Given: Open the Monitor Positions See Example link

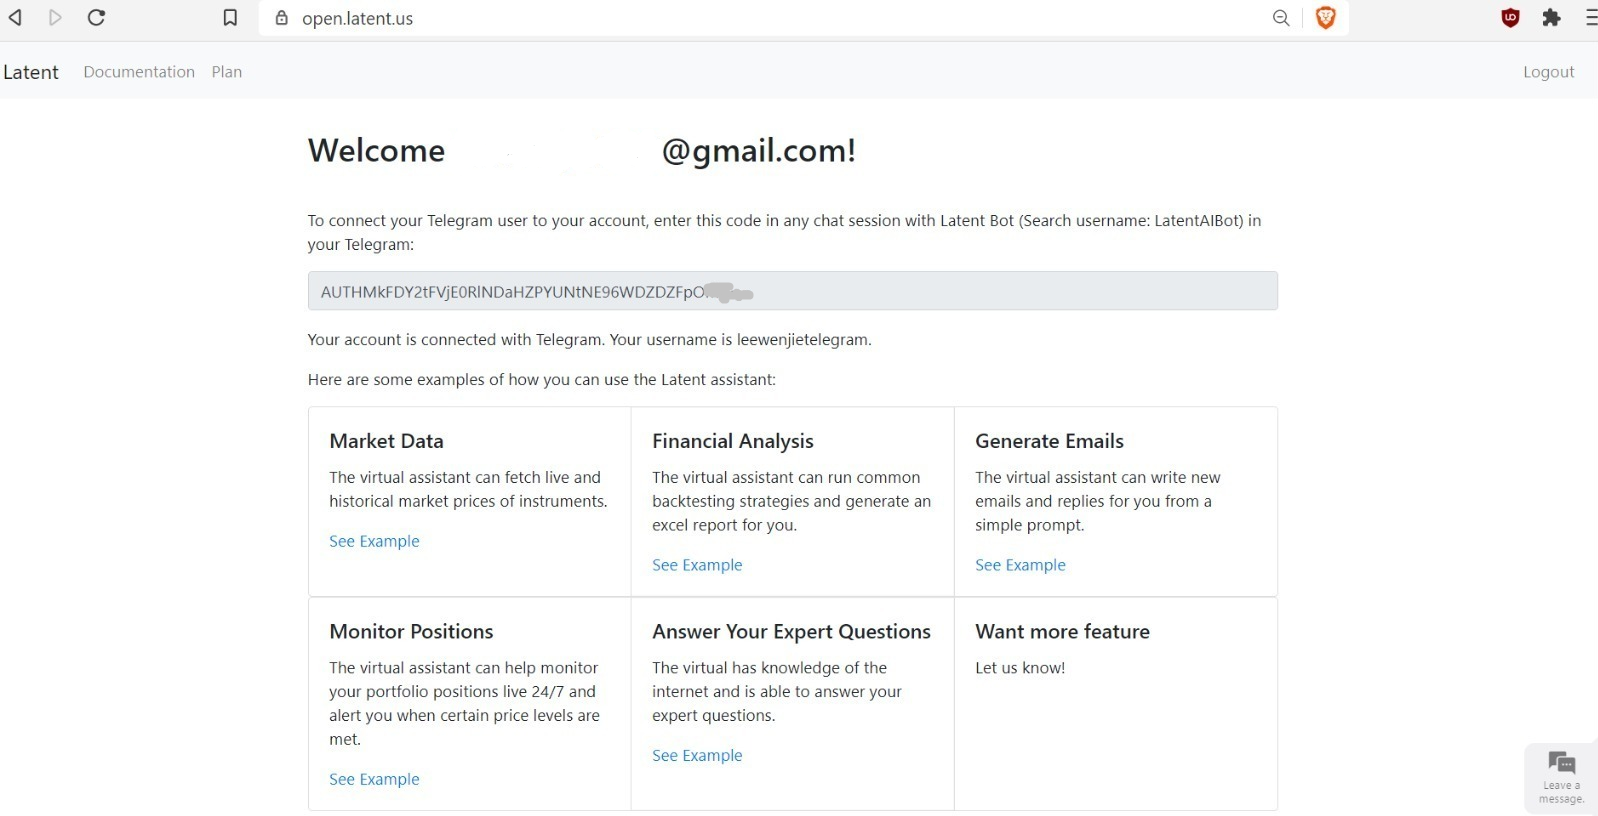Looking at the screenshot, I should [374, 779].
